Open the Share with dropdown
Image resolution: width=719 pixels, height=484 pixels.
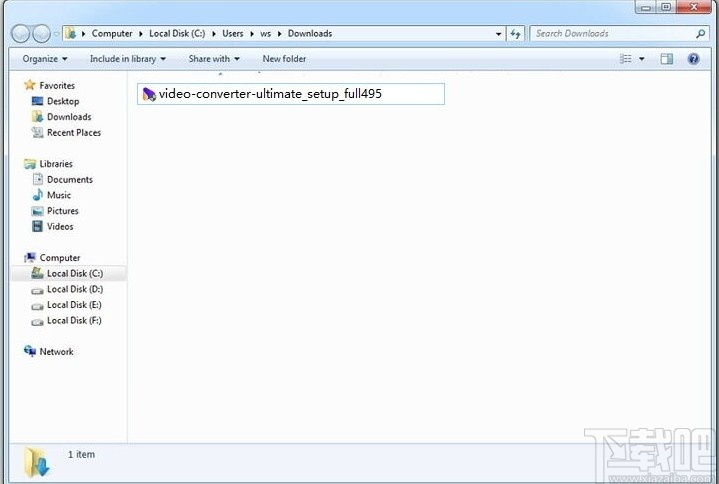(x=214, y=59)
